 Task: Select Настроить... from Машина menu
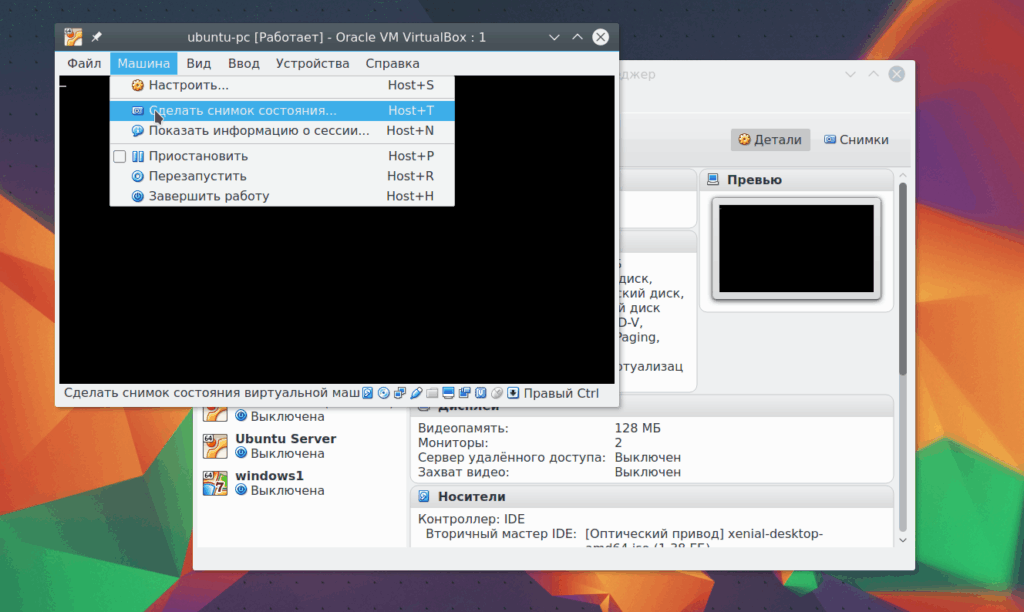click(x=282, y=86)
